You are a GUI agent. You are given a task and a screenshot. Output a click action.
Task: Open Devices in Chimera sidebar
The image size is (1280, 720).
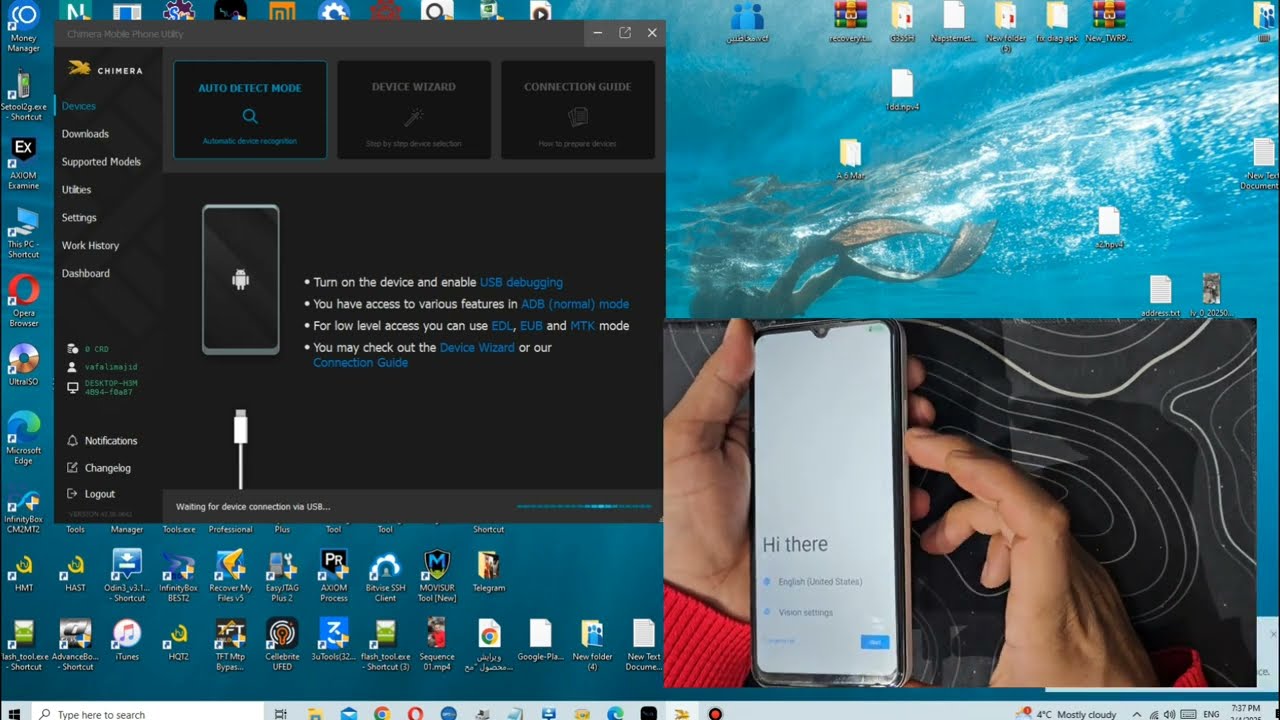click(79, 106)
